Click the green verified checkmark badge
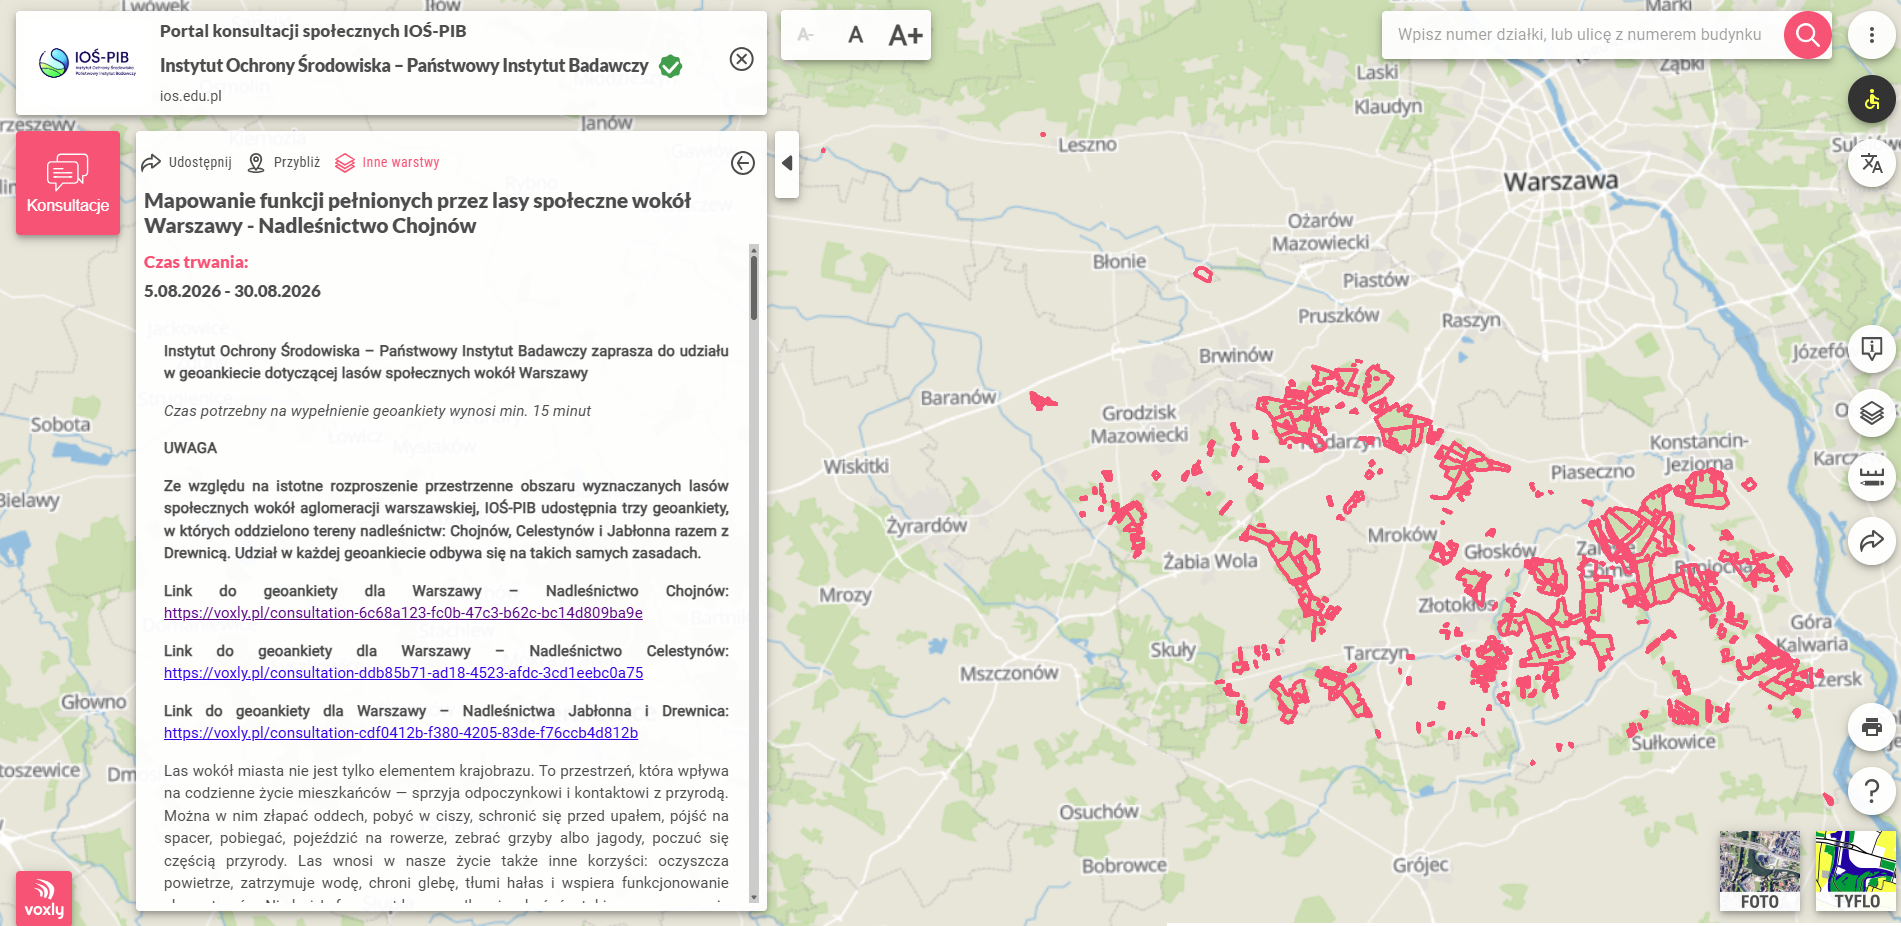The image size is (1901, 926). point(671,66)
